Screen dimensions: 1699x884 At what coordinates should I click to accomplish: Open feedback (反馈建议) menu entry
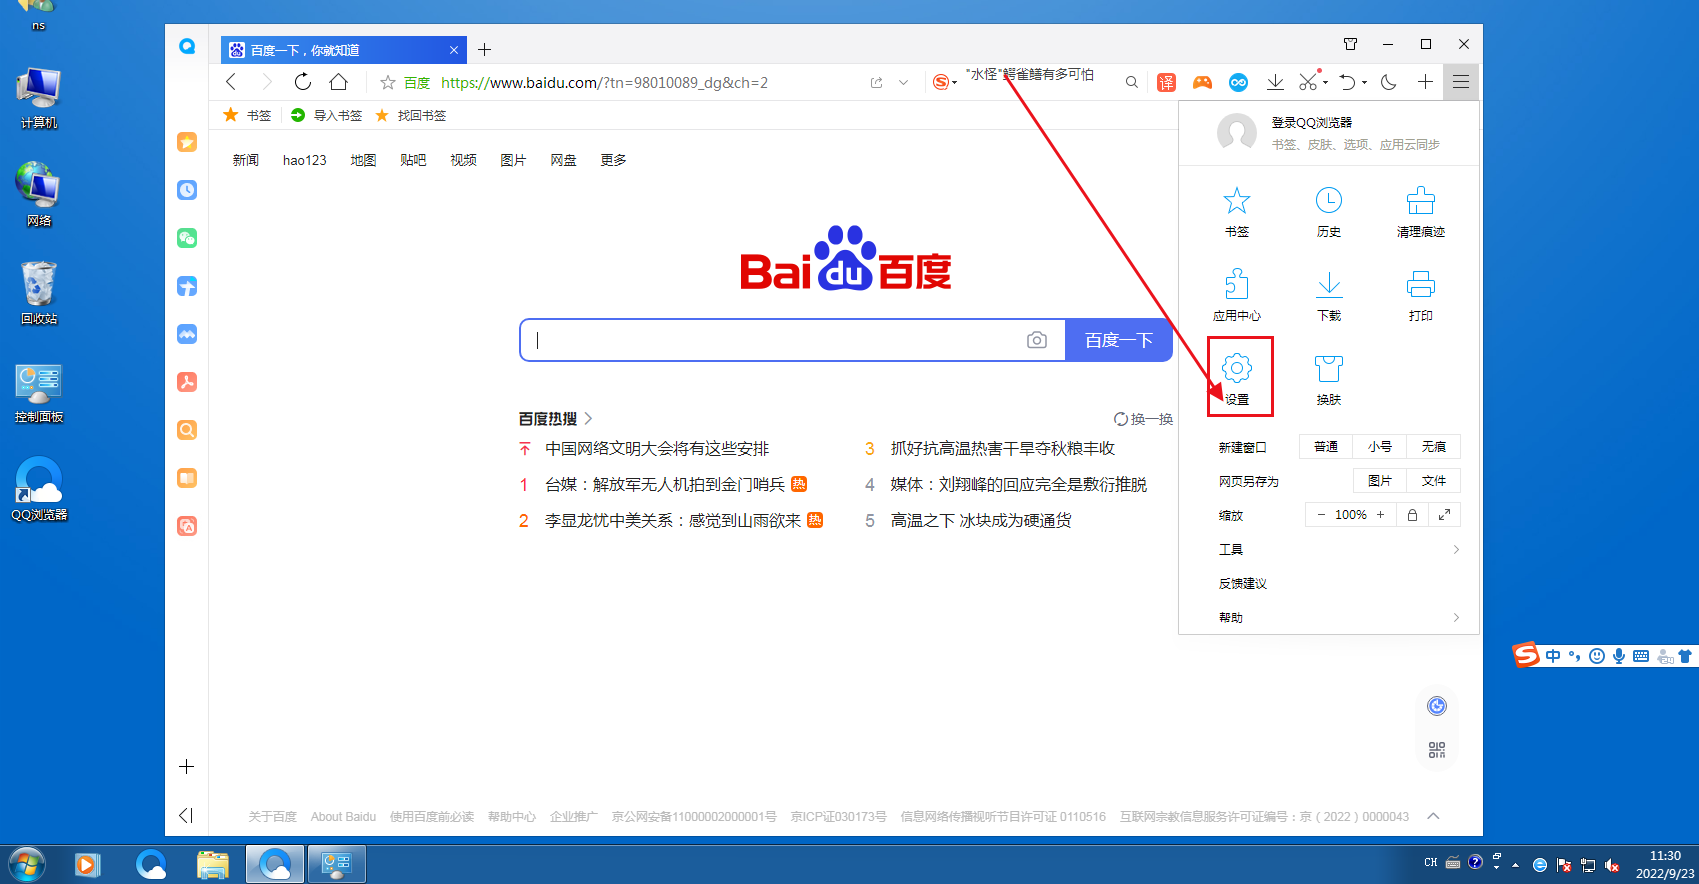tap(1243, 584)
